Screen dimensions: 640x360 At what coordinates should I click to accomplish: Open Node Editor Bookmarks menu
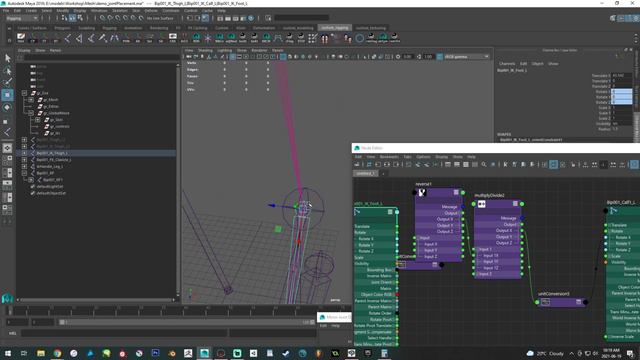point(389,157)
